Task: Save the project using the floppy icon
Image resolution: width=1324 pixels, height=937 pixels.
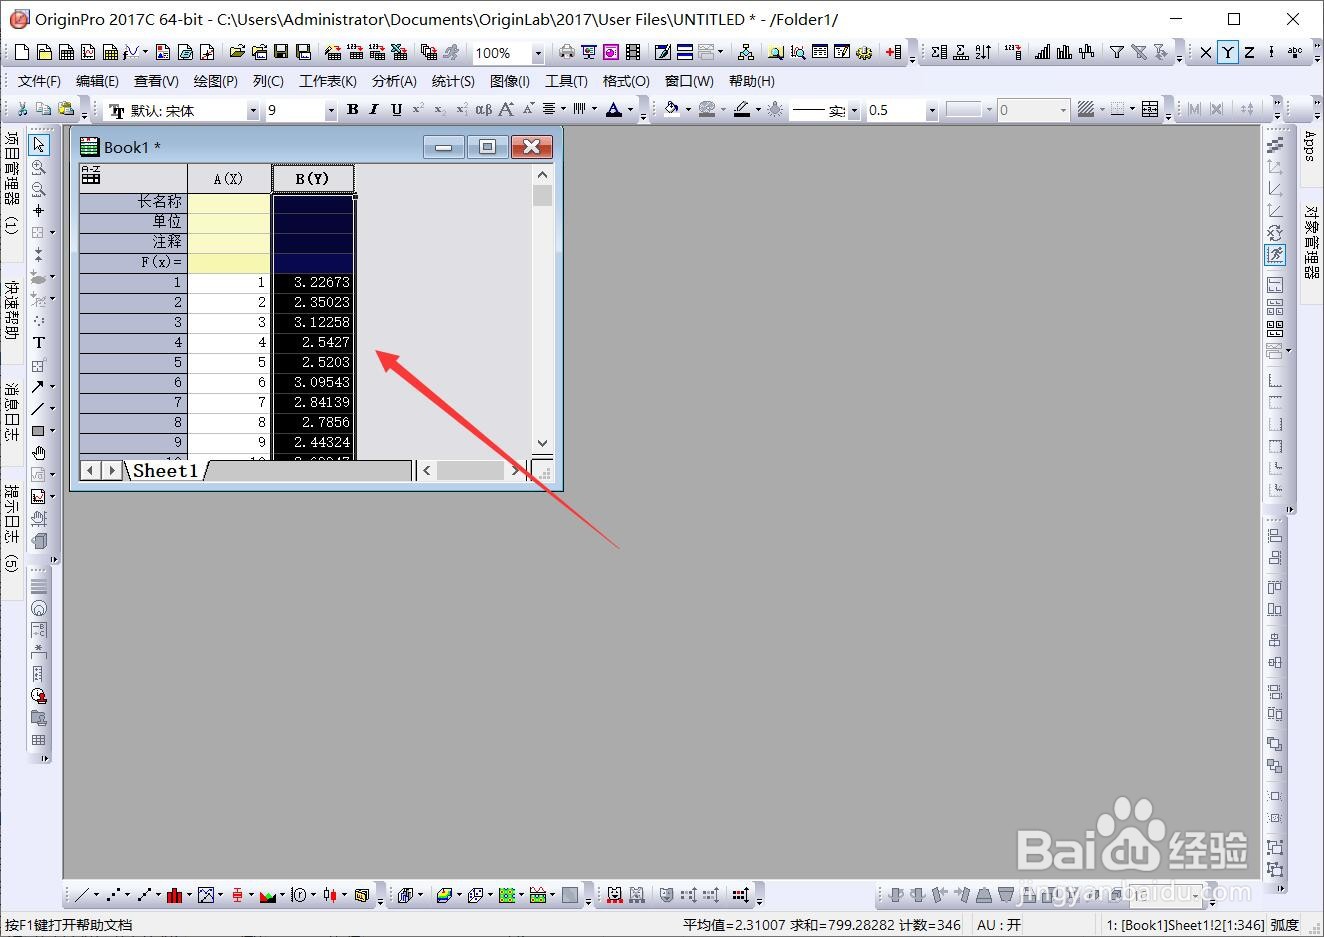Action: click(x=281, y=52)
